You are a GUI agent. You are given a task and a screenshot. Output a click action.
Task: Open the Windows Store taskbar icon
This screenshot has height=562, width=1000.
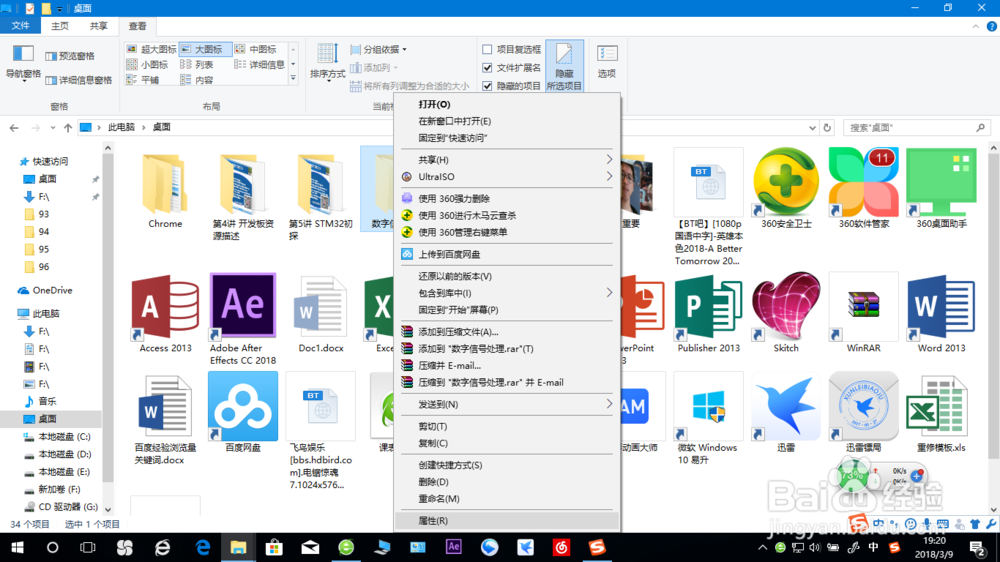click(x=274, y=547)
